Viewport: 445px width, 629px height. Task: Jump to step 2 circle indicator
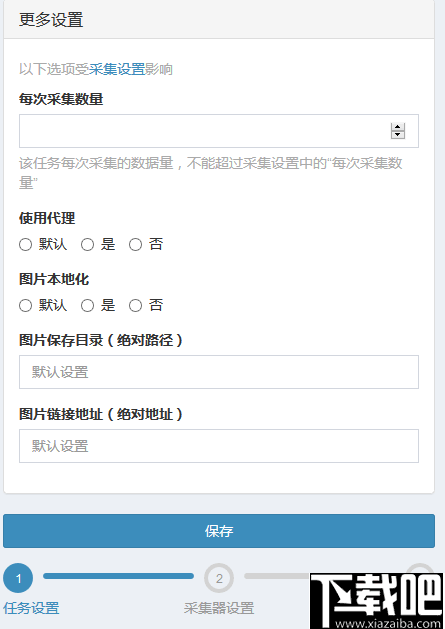click(219, 578)
